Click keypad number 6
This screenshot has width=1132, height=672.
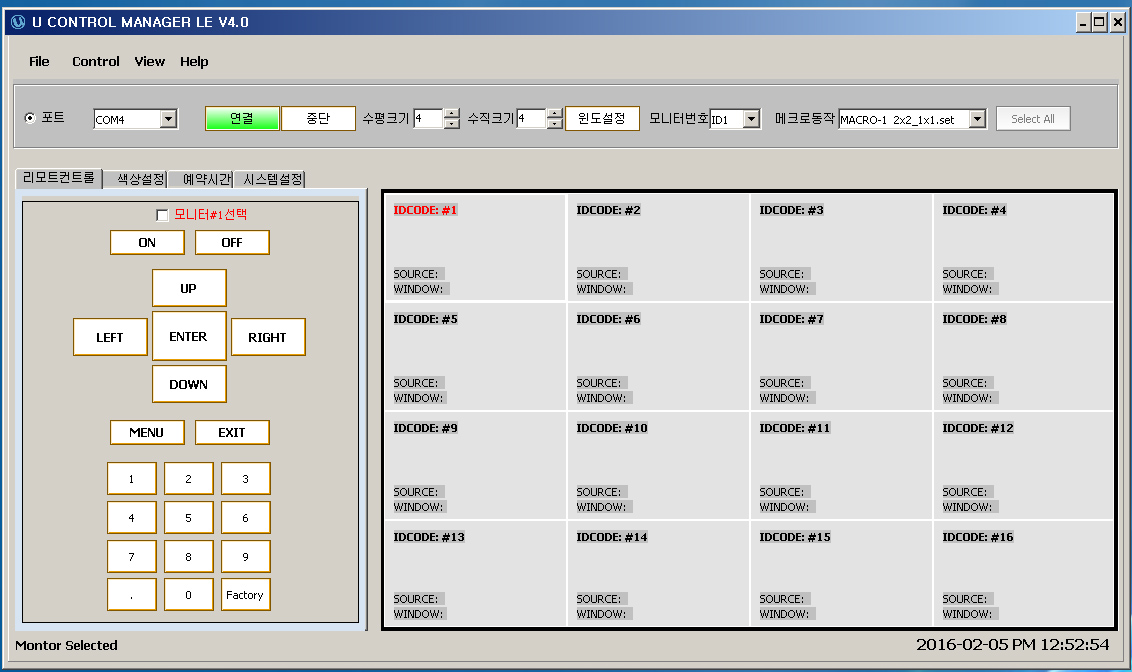[x=245, y=518]
